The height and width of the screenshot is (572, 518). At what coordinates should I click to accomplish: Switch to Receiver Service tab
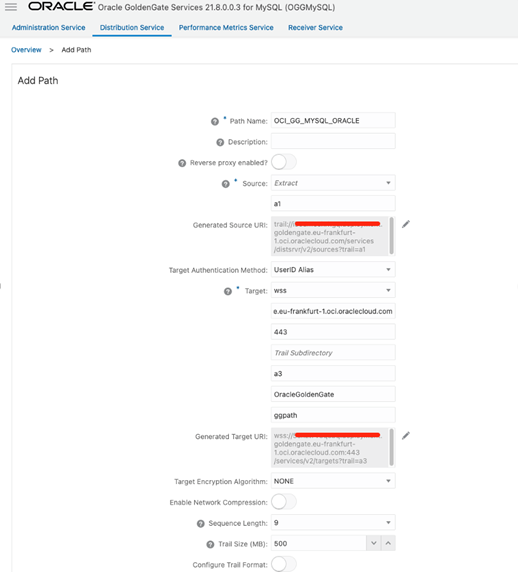(316, 28)
